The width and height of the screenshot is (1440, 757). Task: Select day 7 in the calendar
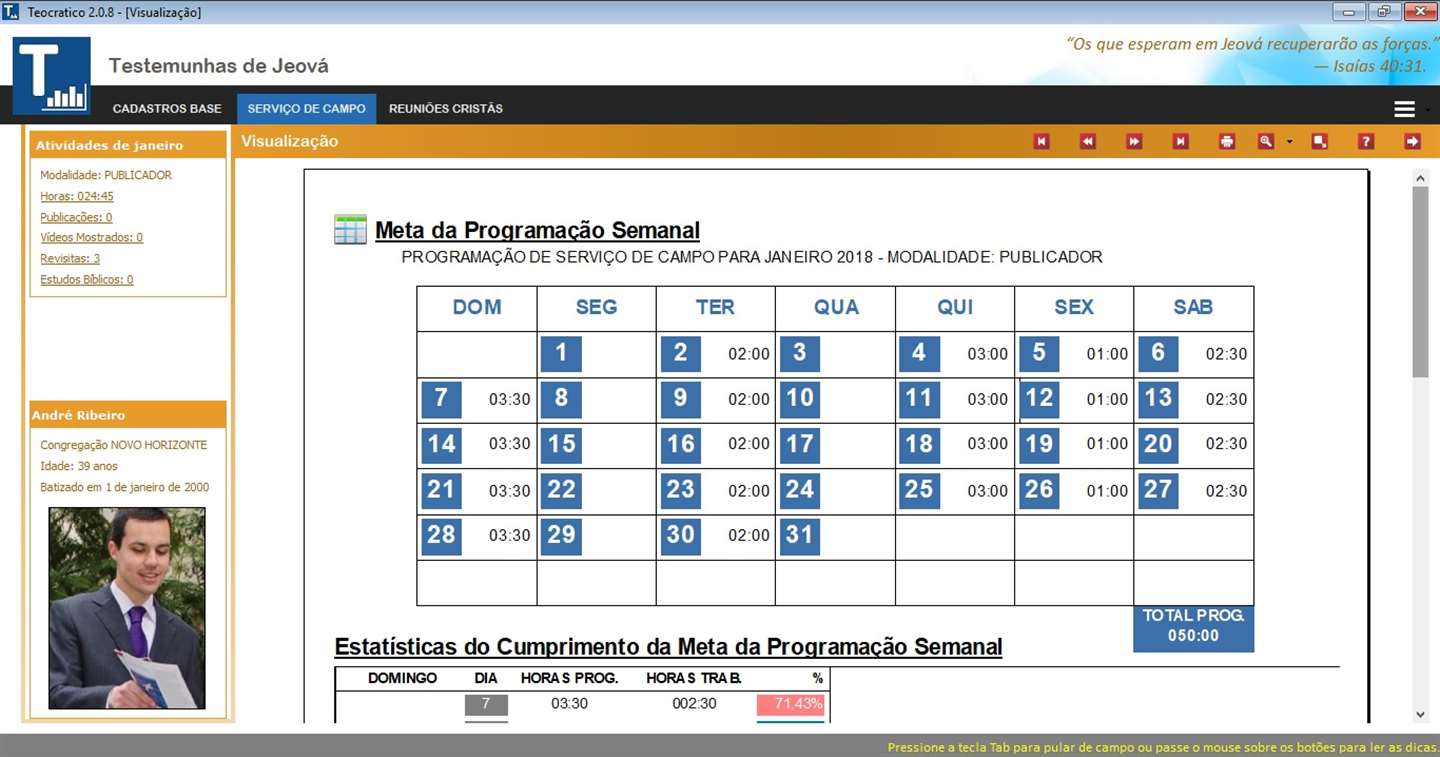441,399
